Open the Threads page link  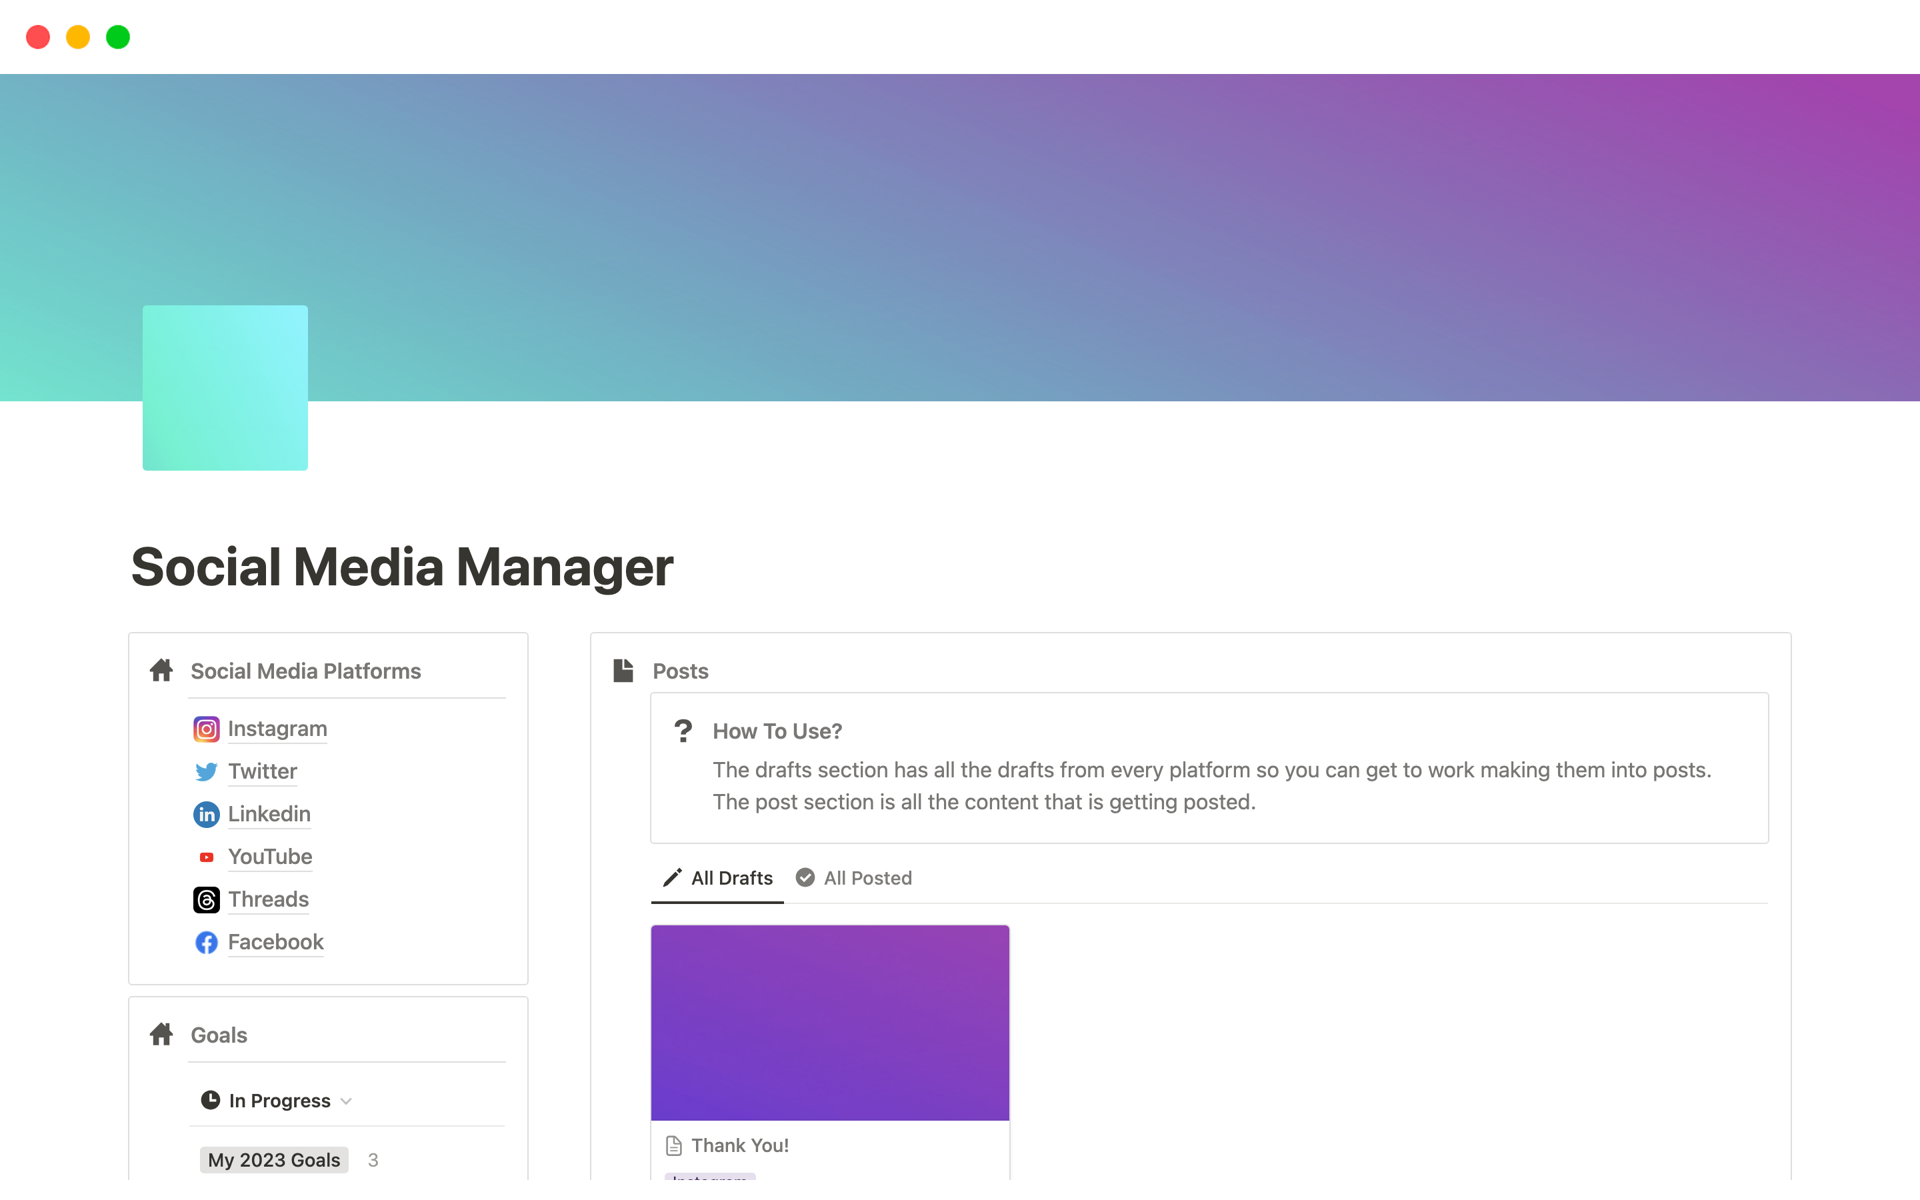pos(268,899)
